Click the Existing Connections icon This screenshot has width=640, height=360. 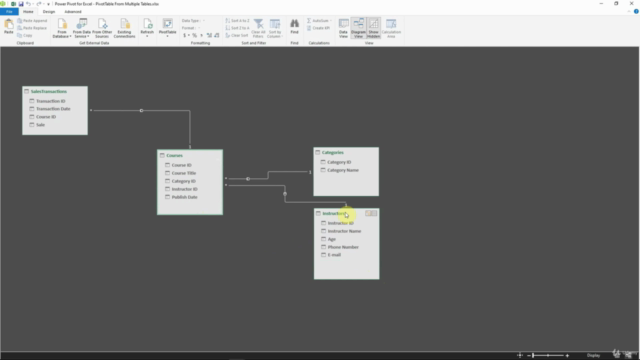(124, 28)
